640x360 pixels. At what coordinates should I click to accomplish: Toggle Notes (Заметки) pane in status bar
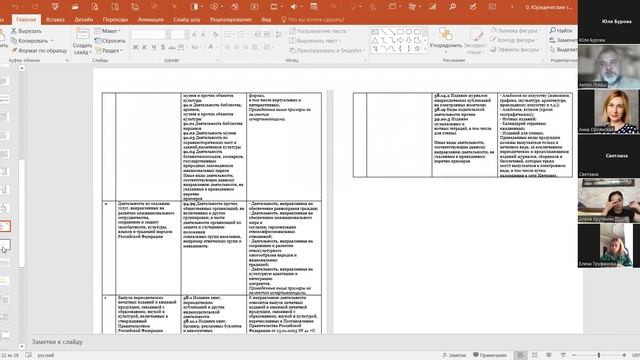point(454,355)
